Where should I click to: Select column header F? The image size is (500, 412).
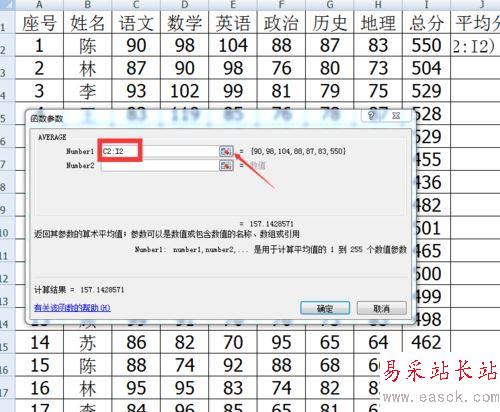tap(281, 5)
